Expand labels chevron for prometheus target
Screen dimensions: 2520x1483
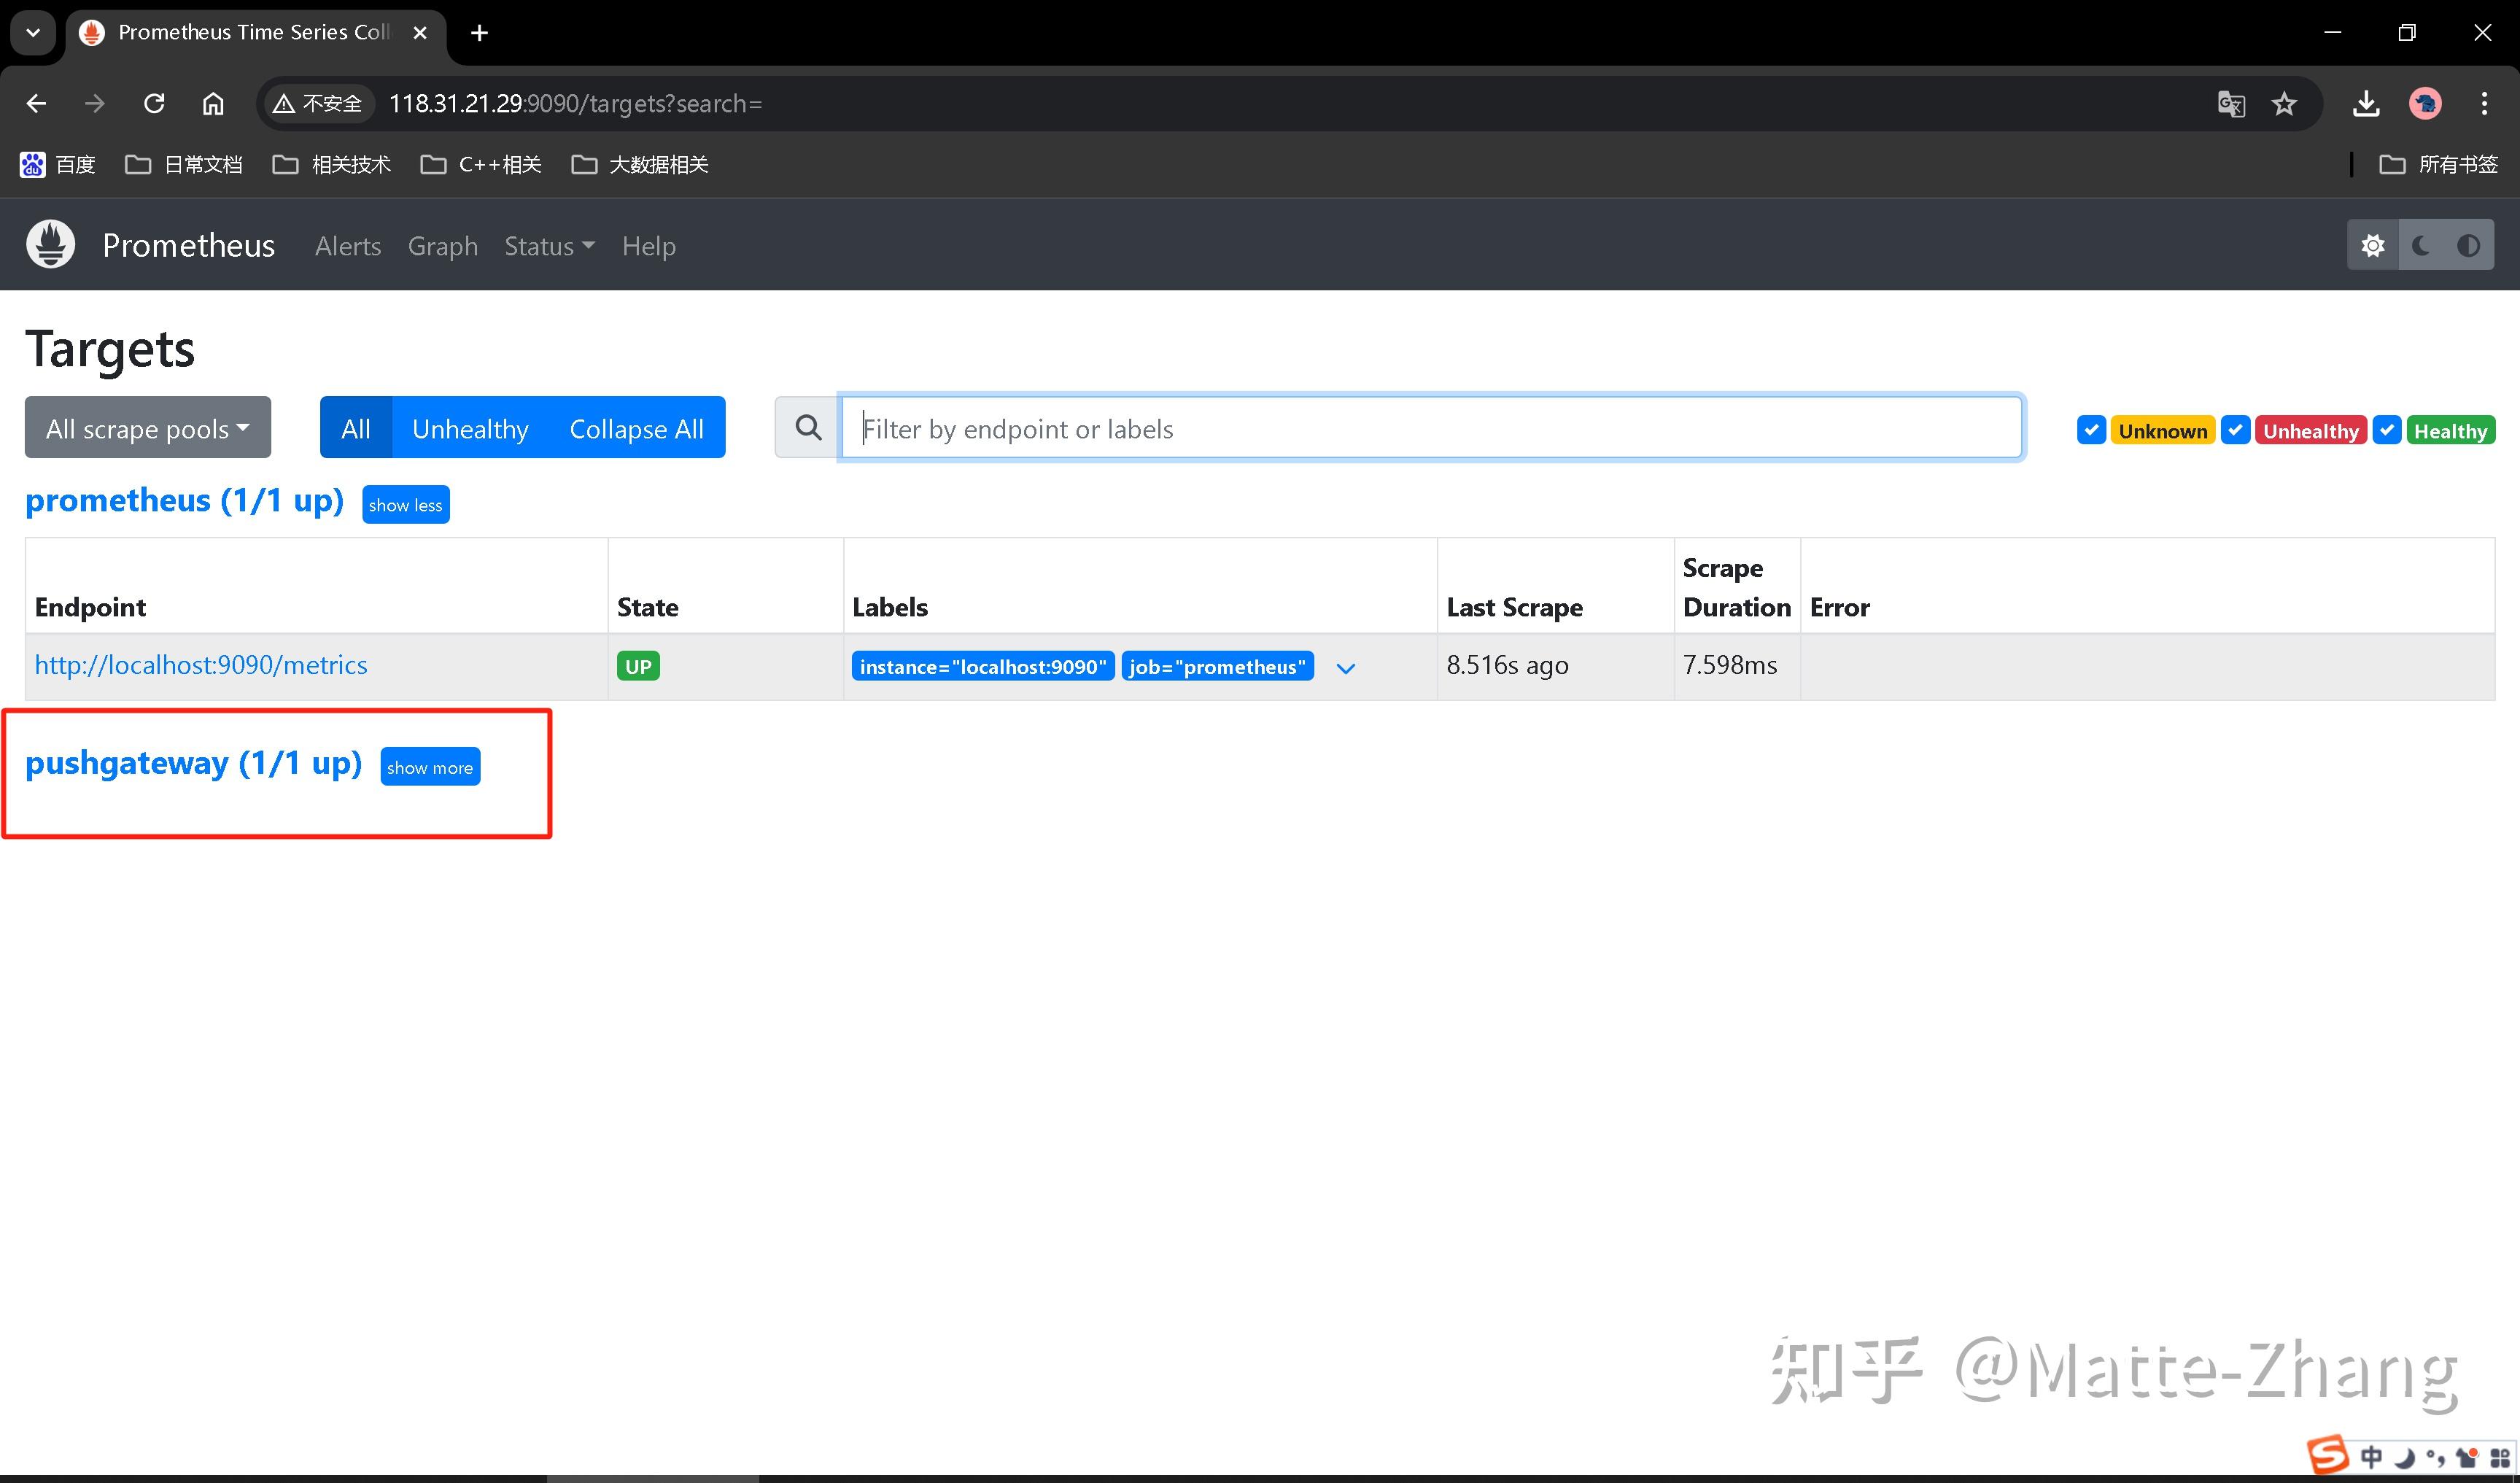1346,668
